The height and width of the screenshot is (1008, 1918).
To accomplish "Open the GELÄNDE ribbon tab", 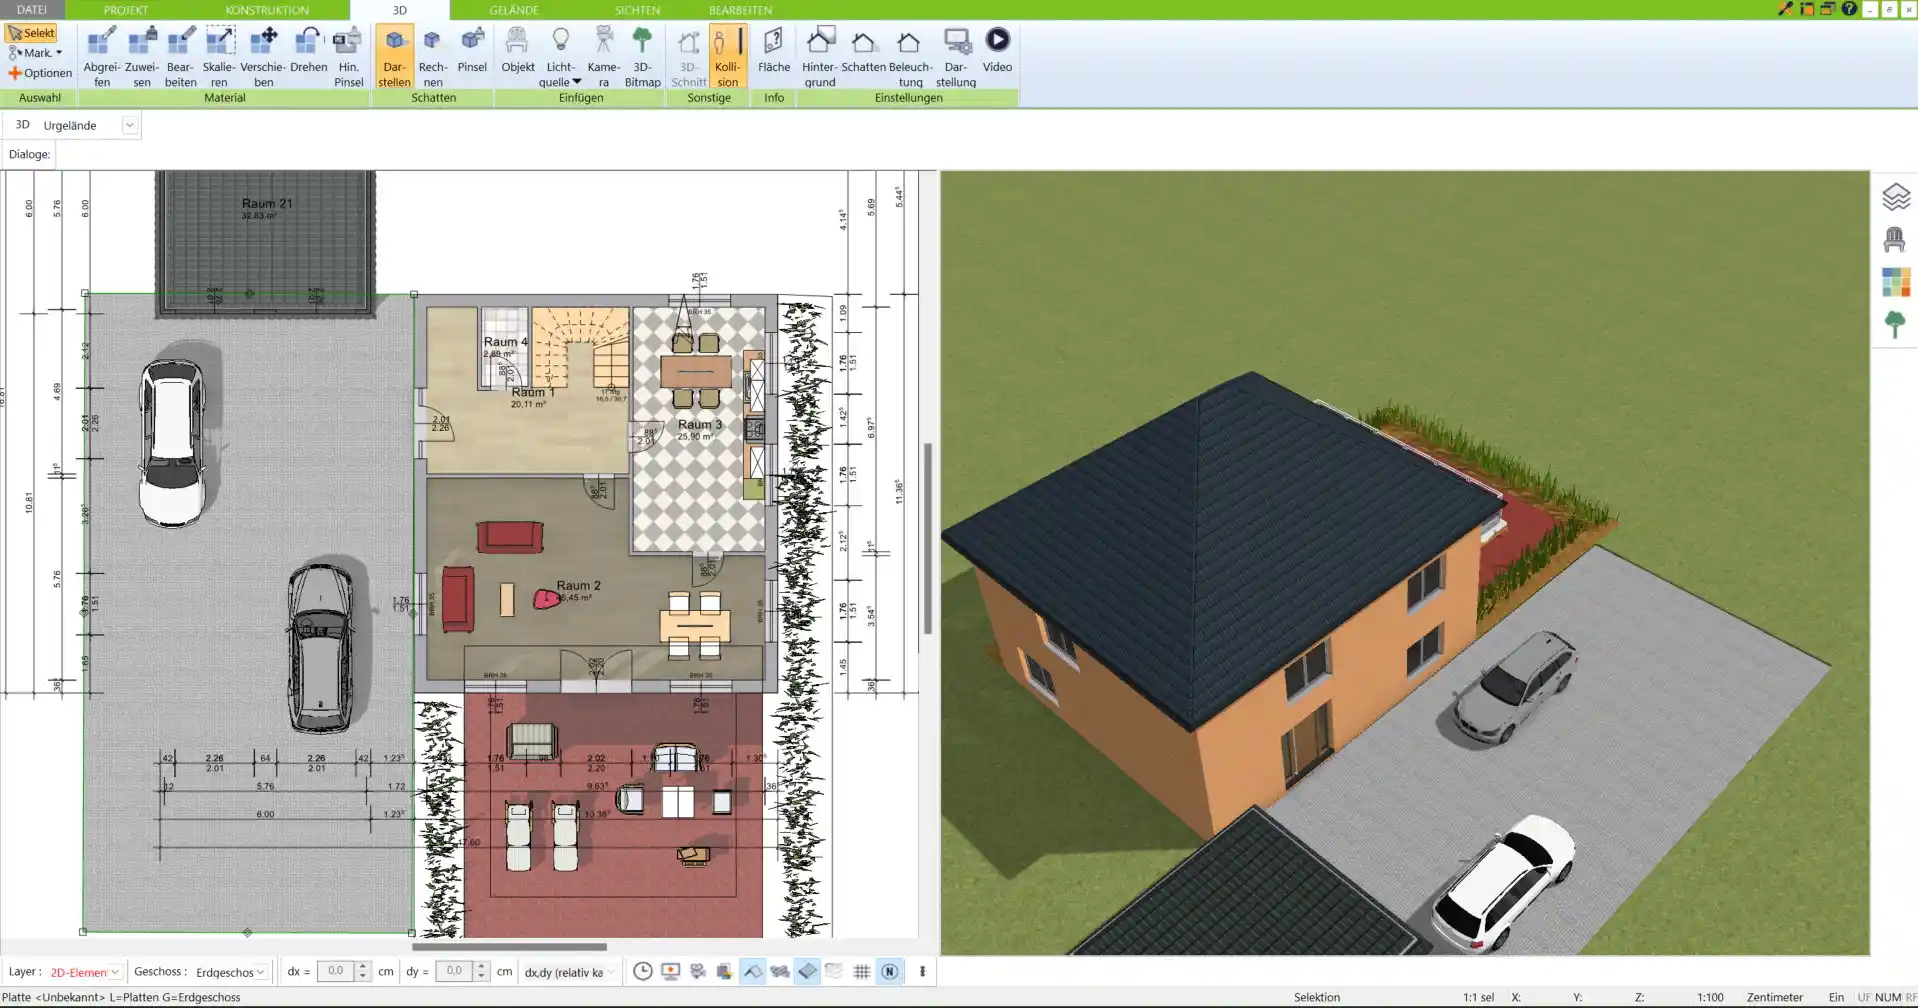I will pos(513,10).
